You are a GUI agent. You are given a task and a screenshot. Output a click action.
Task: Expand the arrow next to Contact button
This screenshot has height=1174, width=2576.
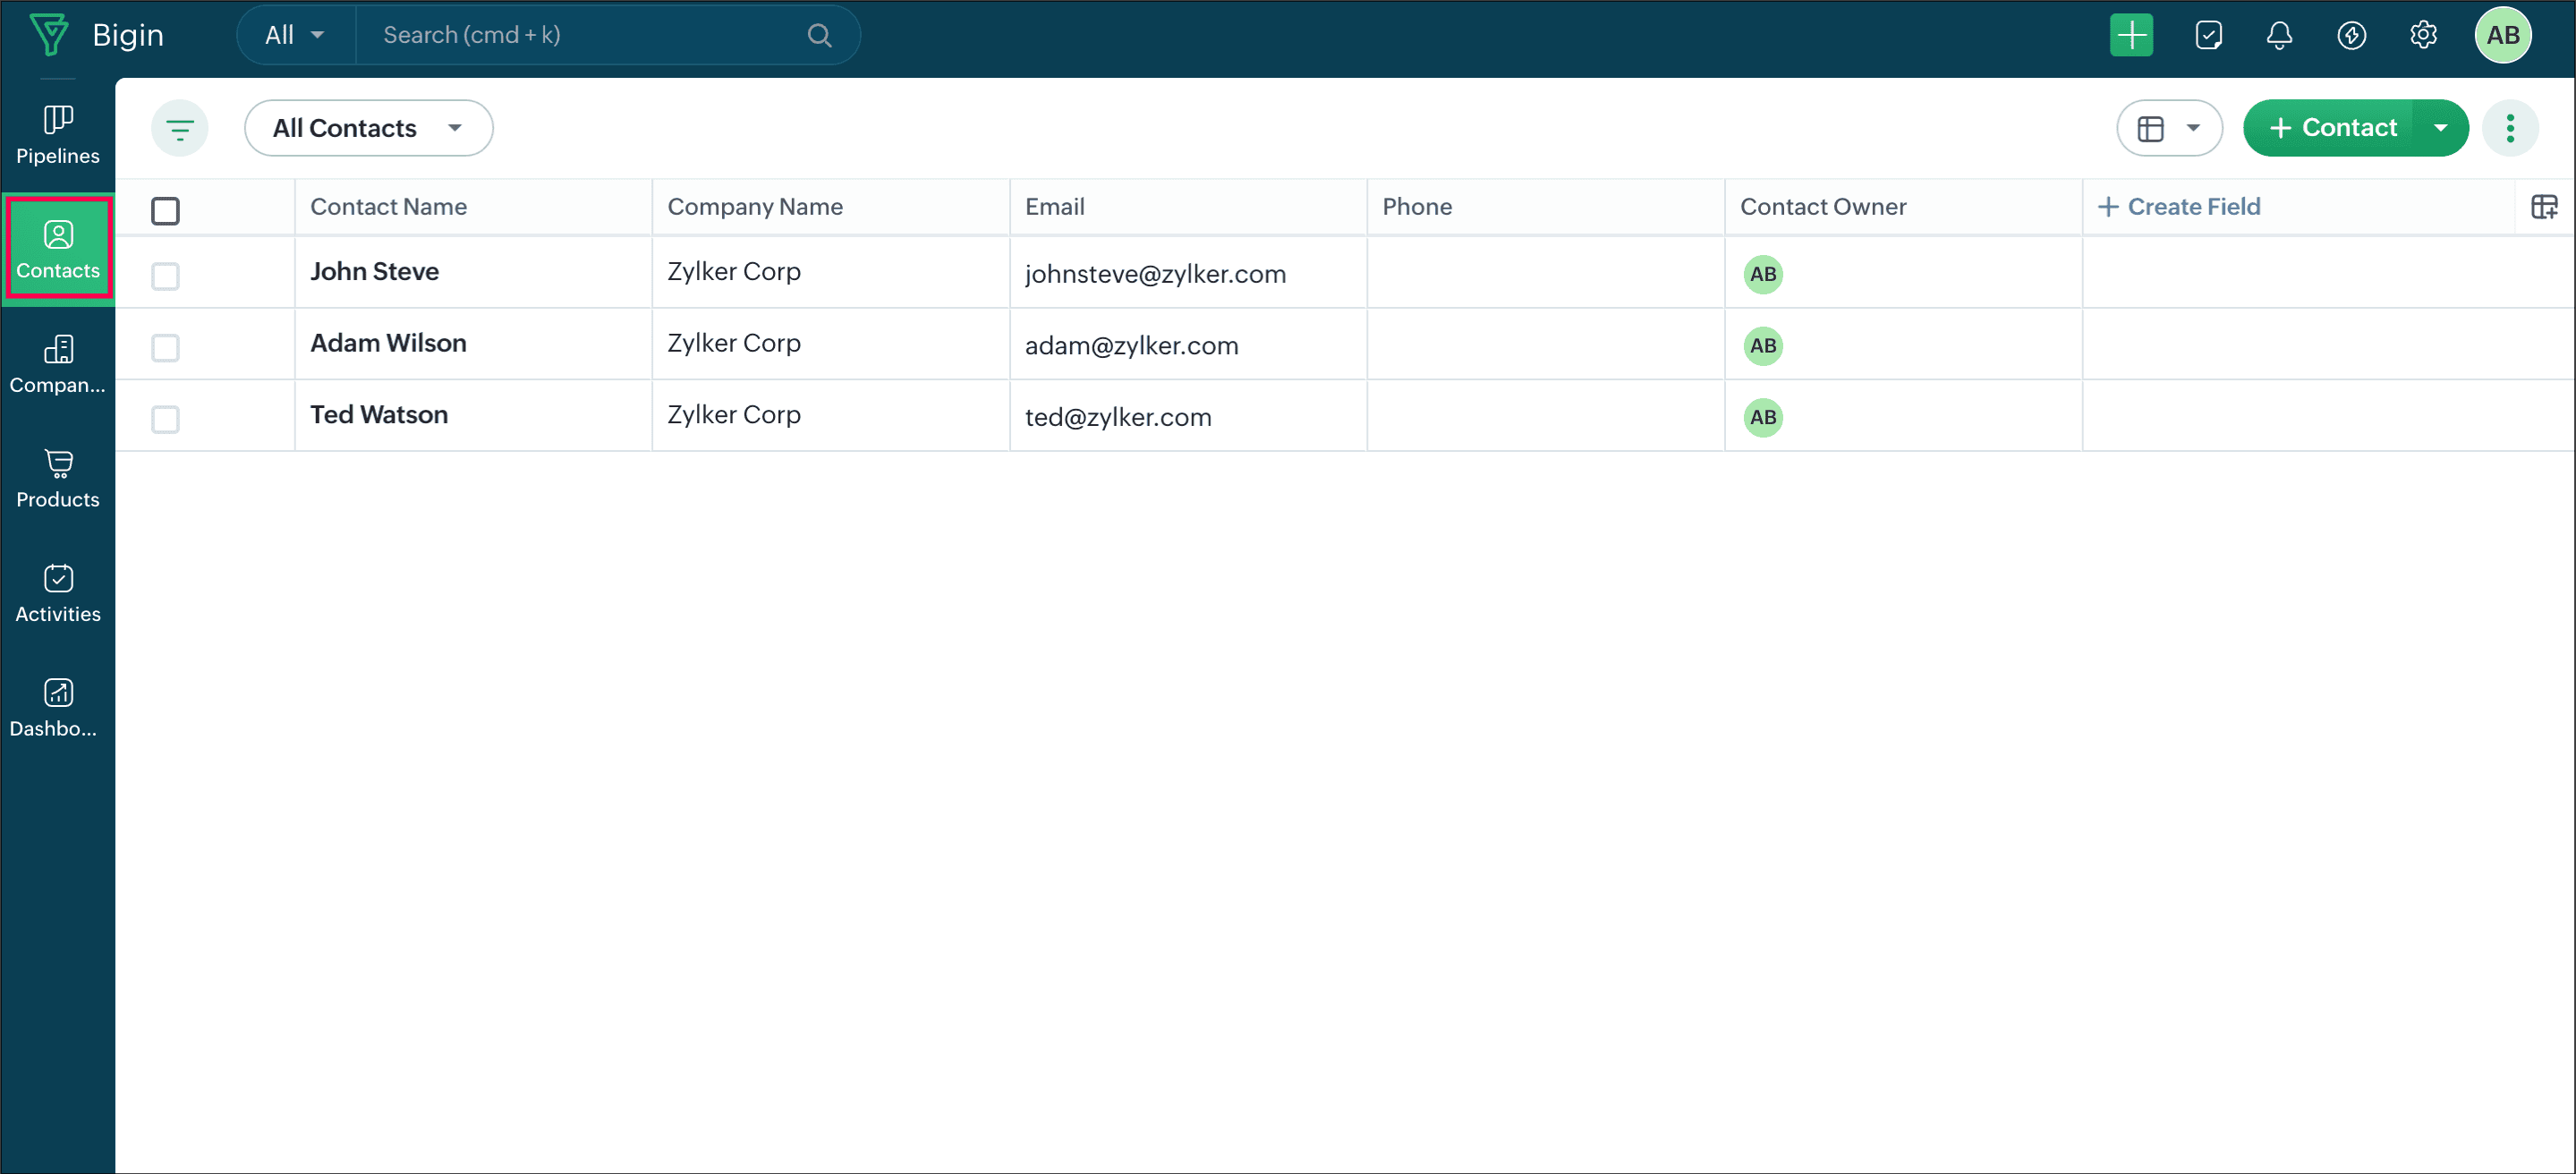tap(2440, 128)
